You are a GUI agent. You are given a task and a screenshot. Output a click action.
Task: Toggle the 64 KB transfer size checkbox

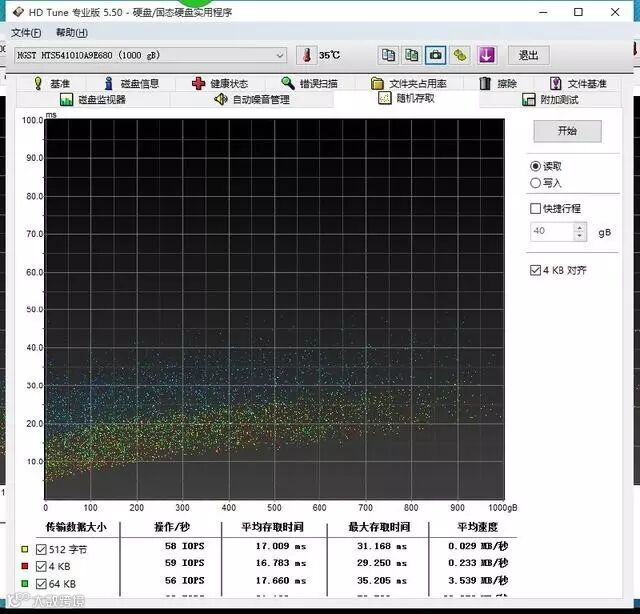pyautogui.click(x=41, y=584)
